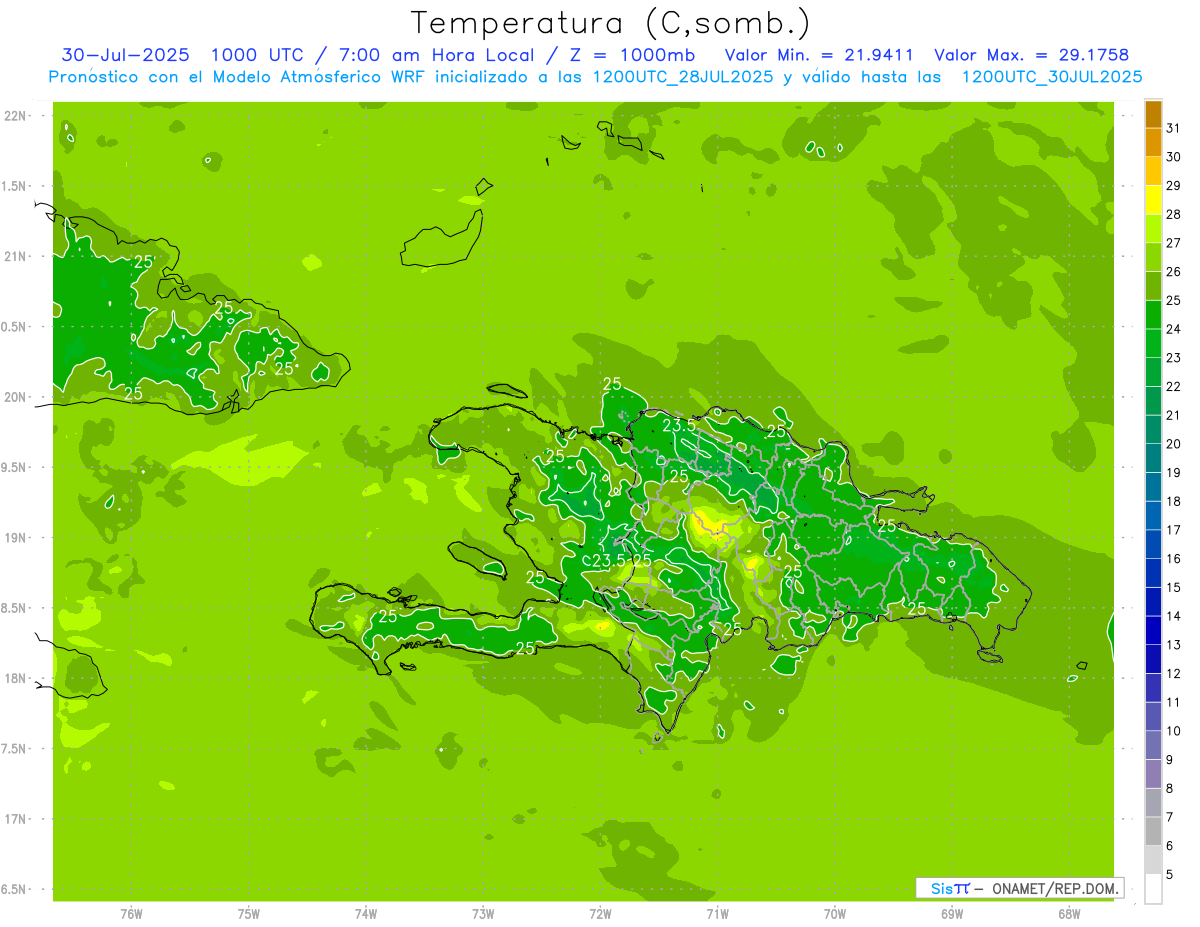
Task: Click the legend swatch between 26 and 27
Action: click(x=1153, y=257)
